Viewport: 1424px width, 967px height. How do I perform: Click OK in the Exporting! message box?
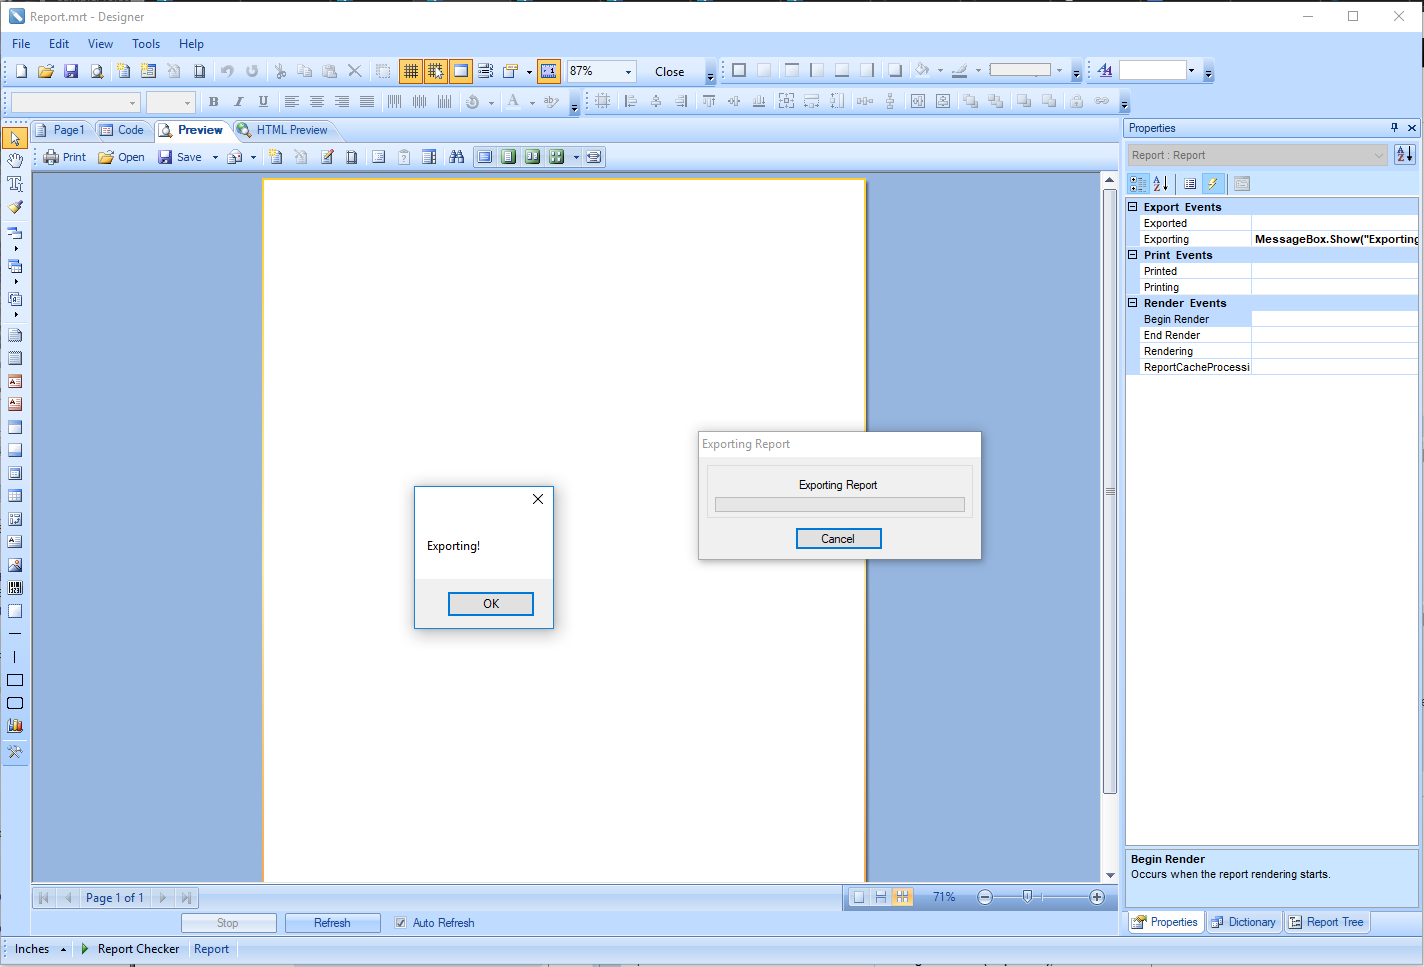491,604
